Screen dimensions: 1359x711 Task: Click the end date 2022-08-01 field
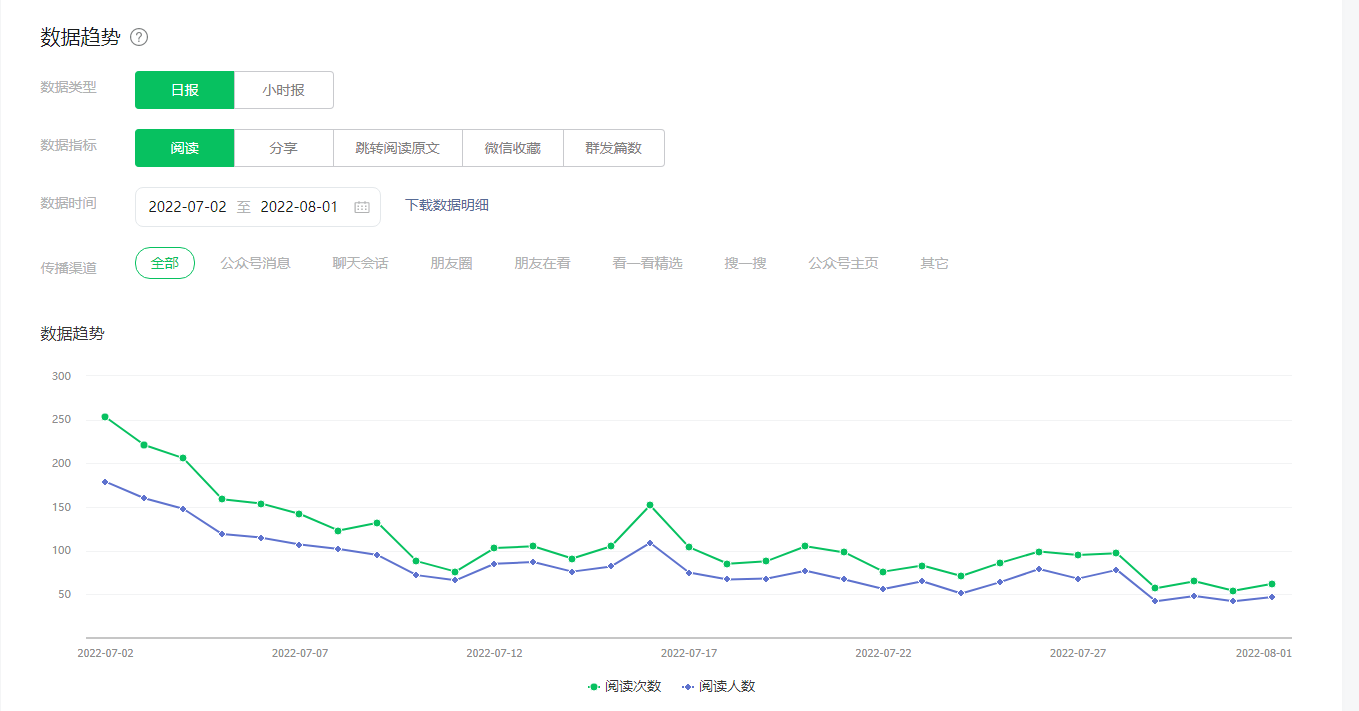pos(299,207)
